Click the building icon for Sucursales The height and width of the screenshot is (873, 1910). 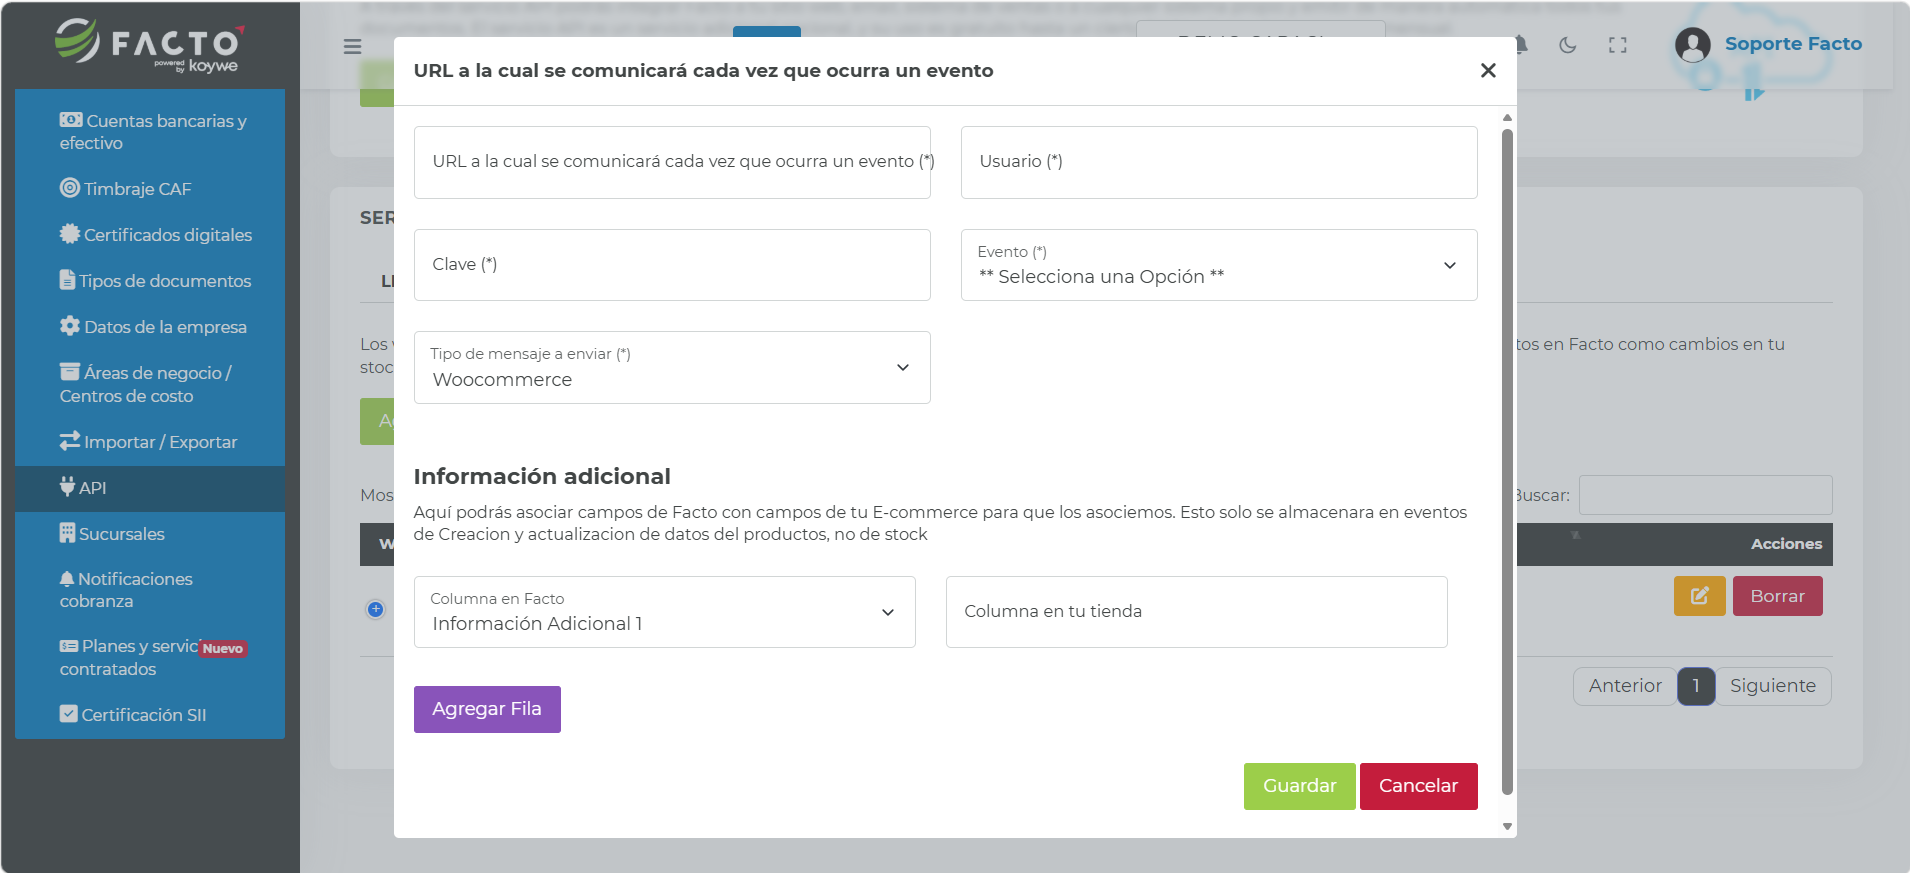67,532
